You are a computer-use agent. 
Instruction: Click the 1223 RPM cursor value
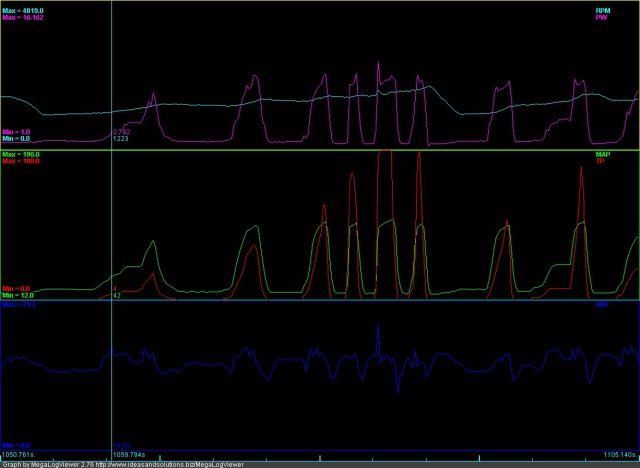tap(120, 139)
